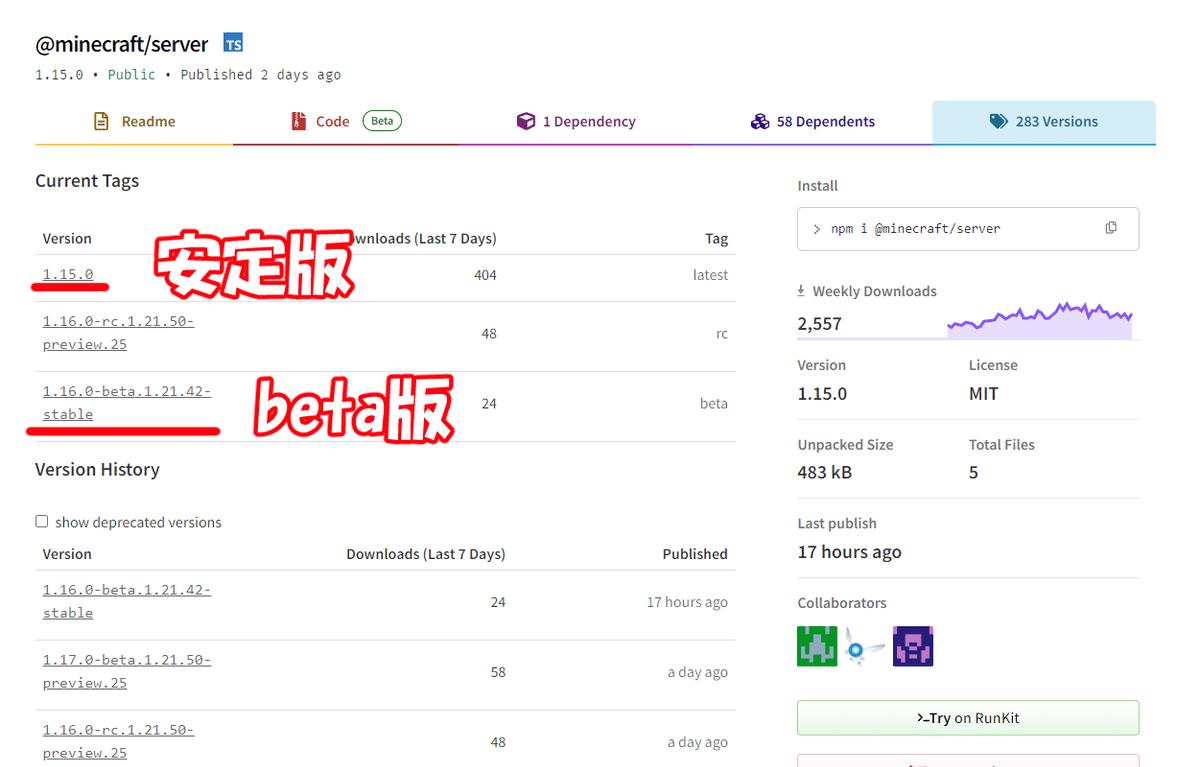Open 1.16.0-rc.1.21.50-preview.25 in Version History

tap(118, 742)
